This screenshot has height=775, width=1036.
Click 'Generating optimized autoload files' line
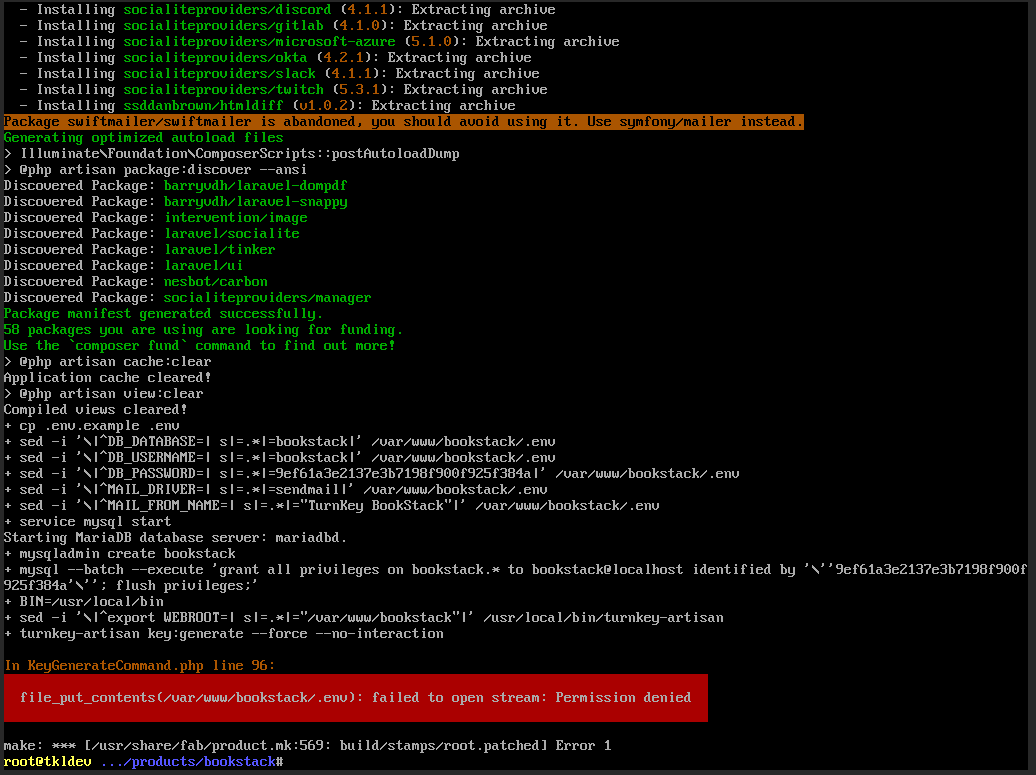143,137
